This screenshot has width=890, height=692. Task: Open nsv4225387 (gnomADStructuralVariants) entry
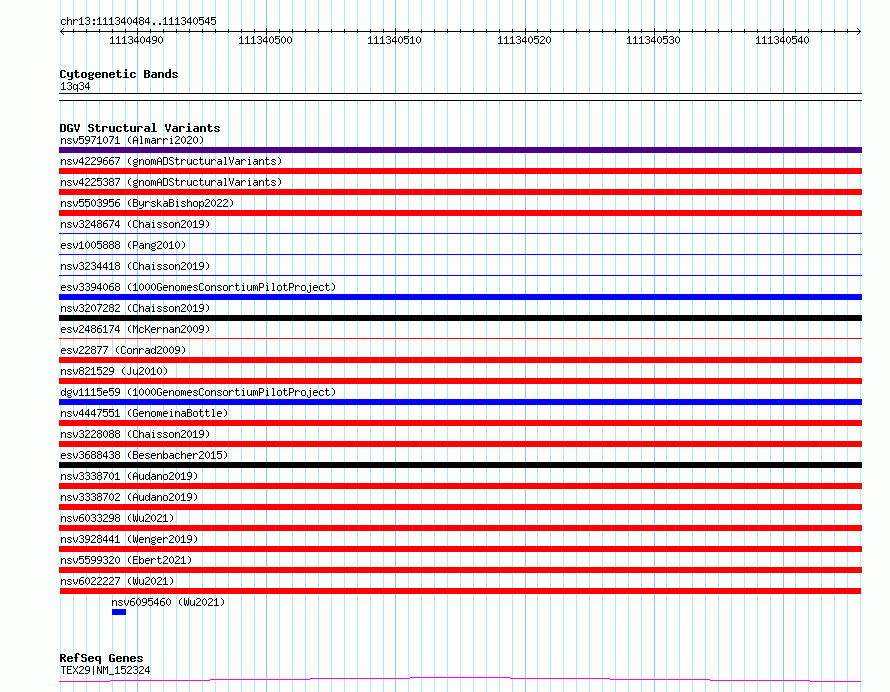tap(171, 182)
